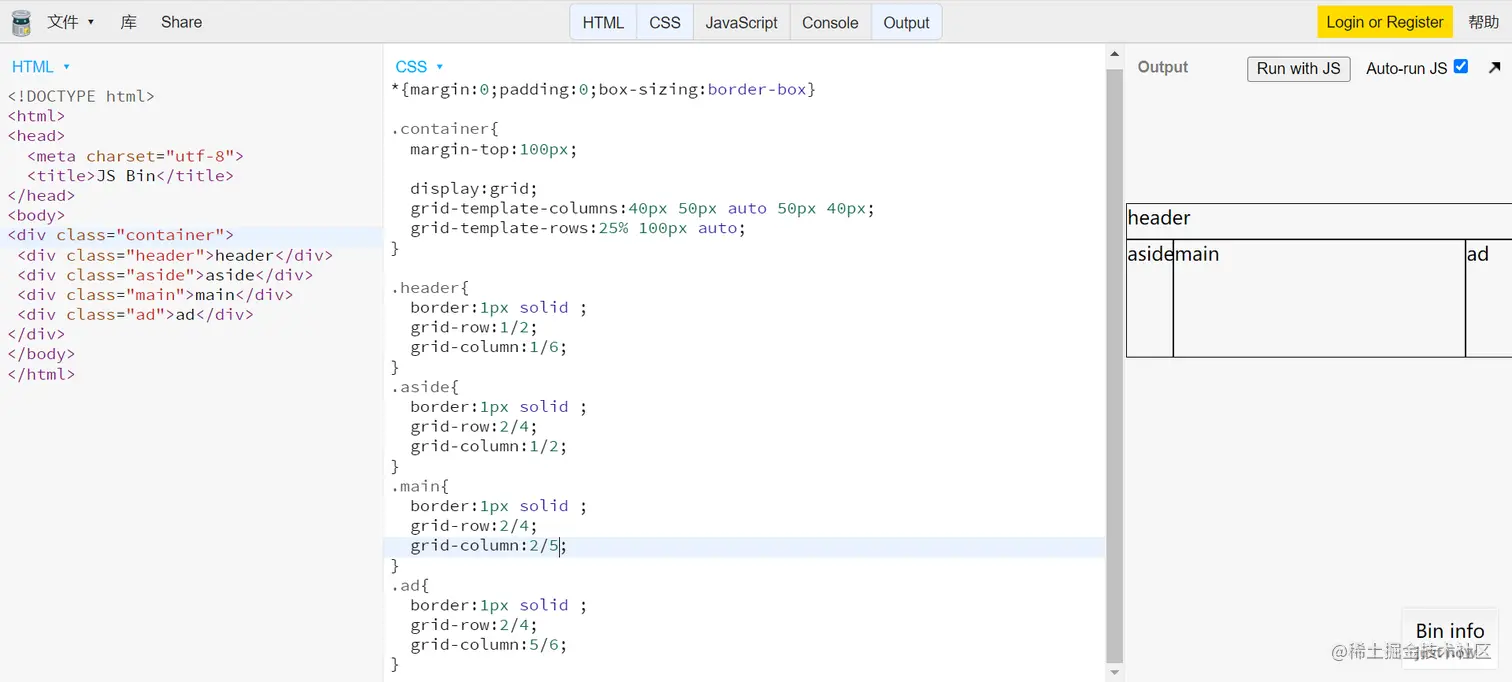The height and width of the screenshot is (682, 1512).
Task: Expand the CSS panel processor dropdown
Action: (419, 67)
